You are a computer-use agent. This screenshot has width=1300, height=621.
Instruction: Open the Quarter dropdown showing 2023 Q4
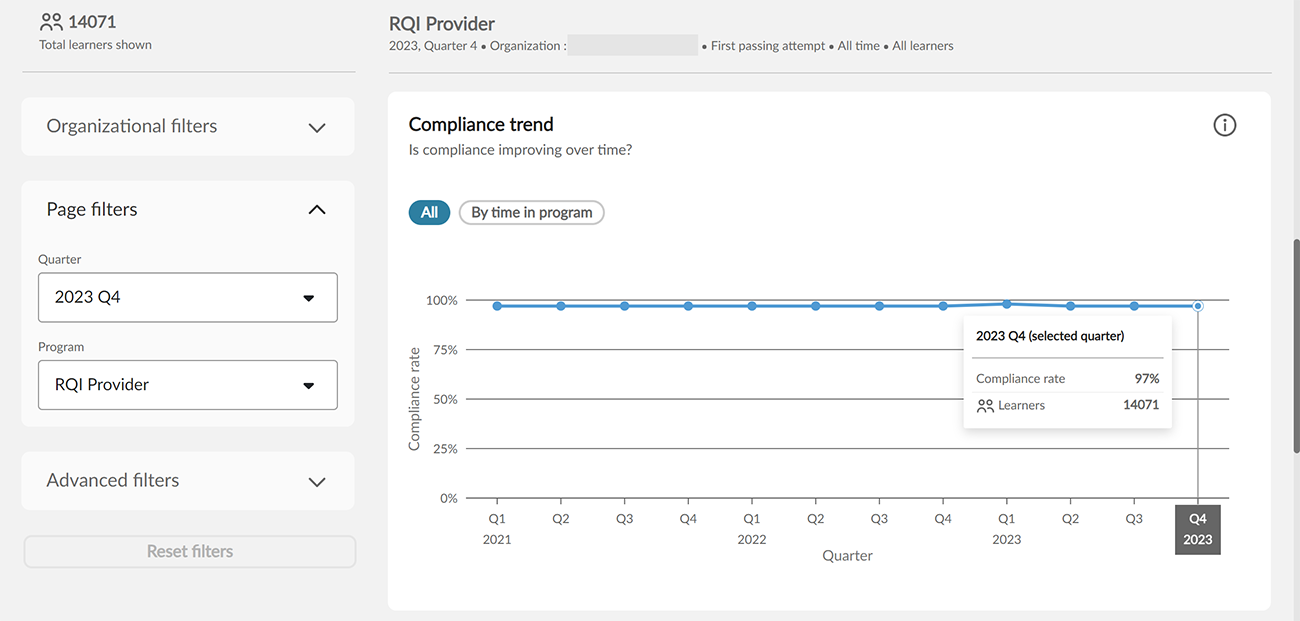188,297
